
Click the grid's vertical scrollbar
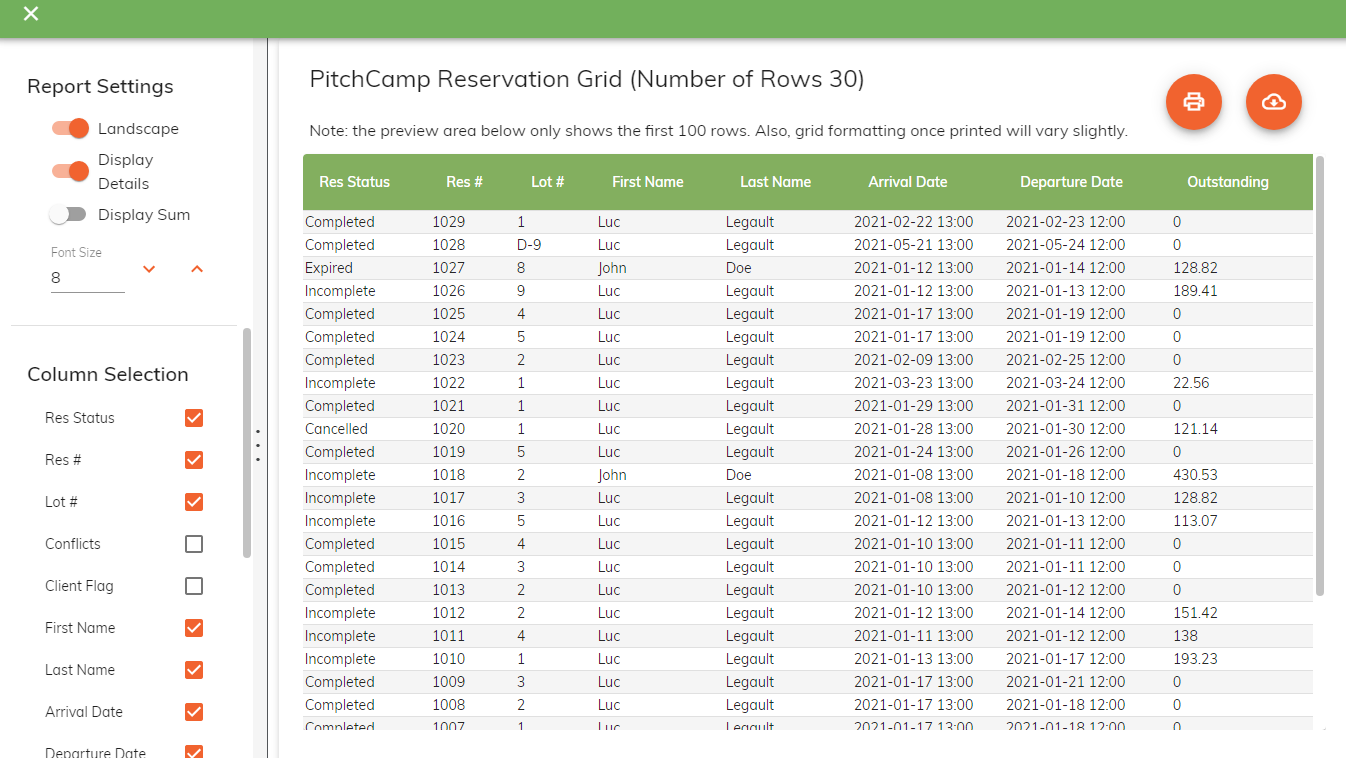click(1320, 375)
